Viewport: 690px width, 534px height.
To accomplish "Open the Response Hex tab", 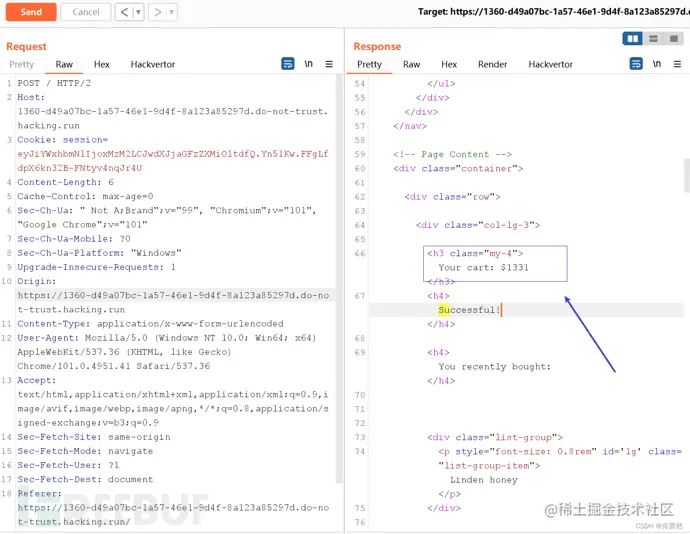I will pyautogui.click(x=449, y=64).
